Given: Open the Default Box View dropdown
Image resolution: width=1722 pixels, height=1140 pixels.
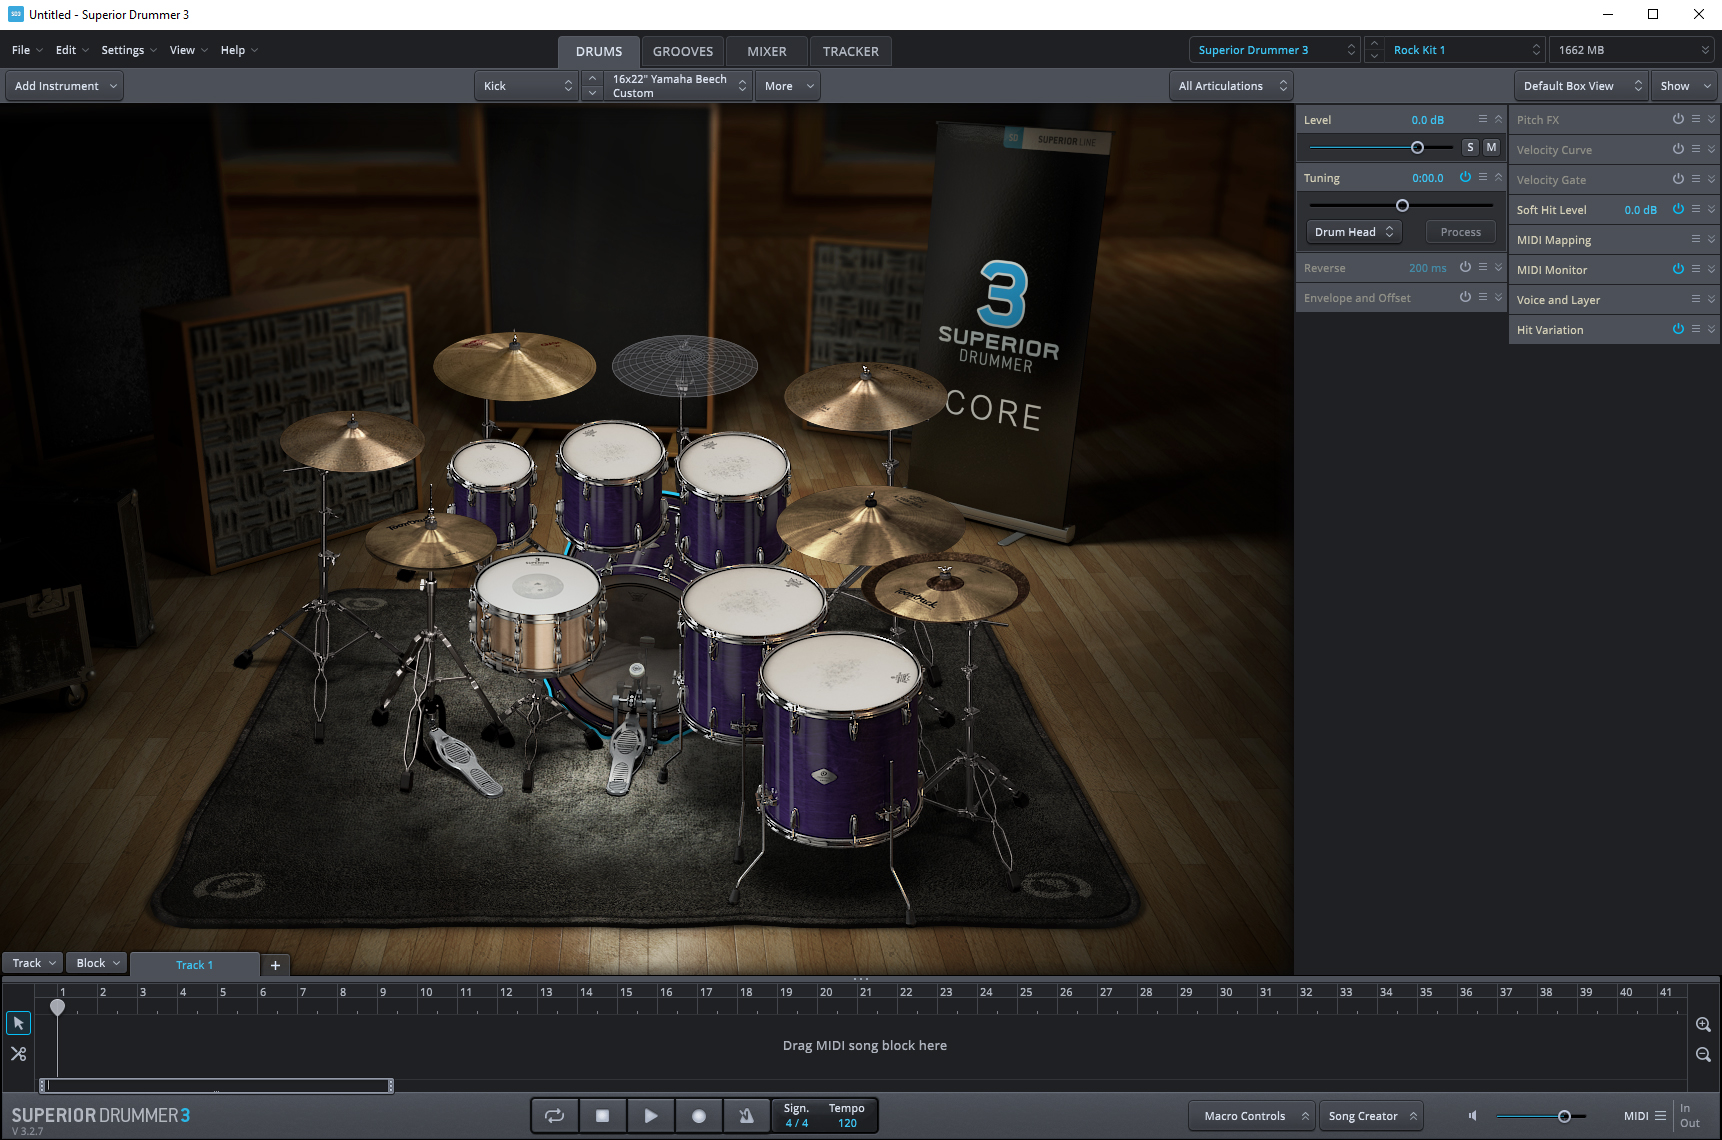Looking at the screenshot, I should click(x=1580, y=86).
